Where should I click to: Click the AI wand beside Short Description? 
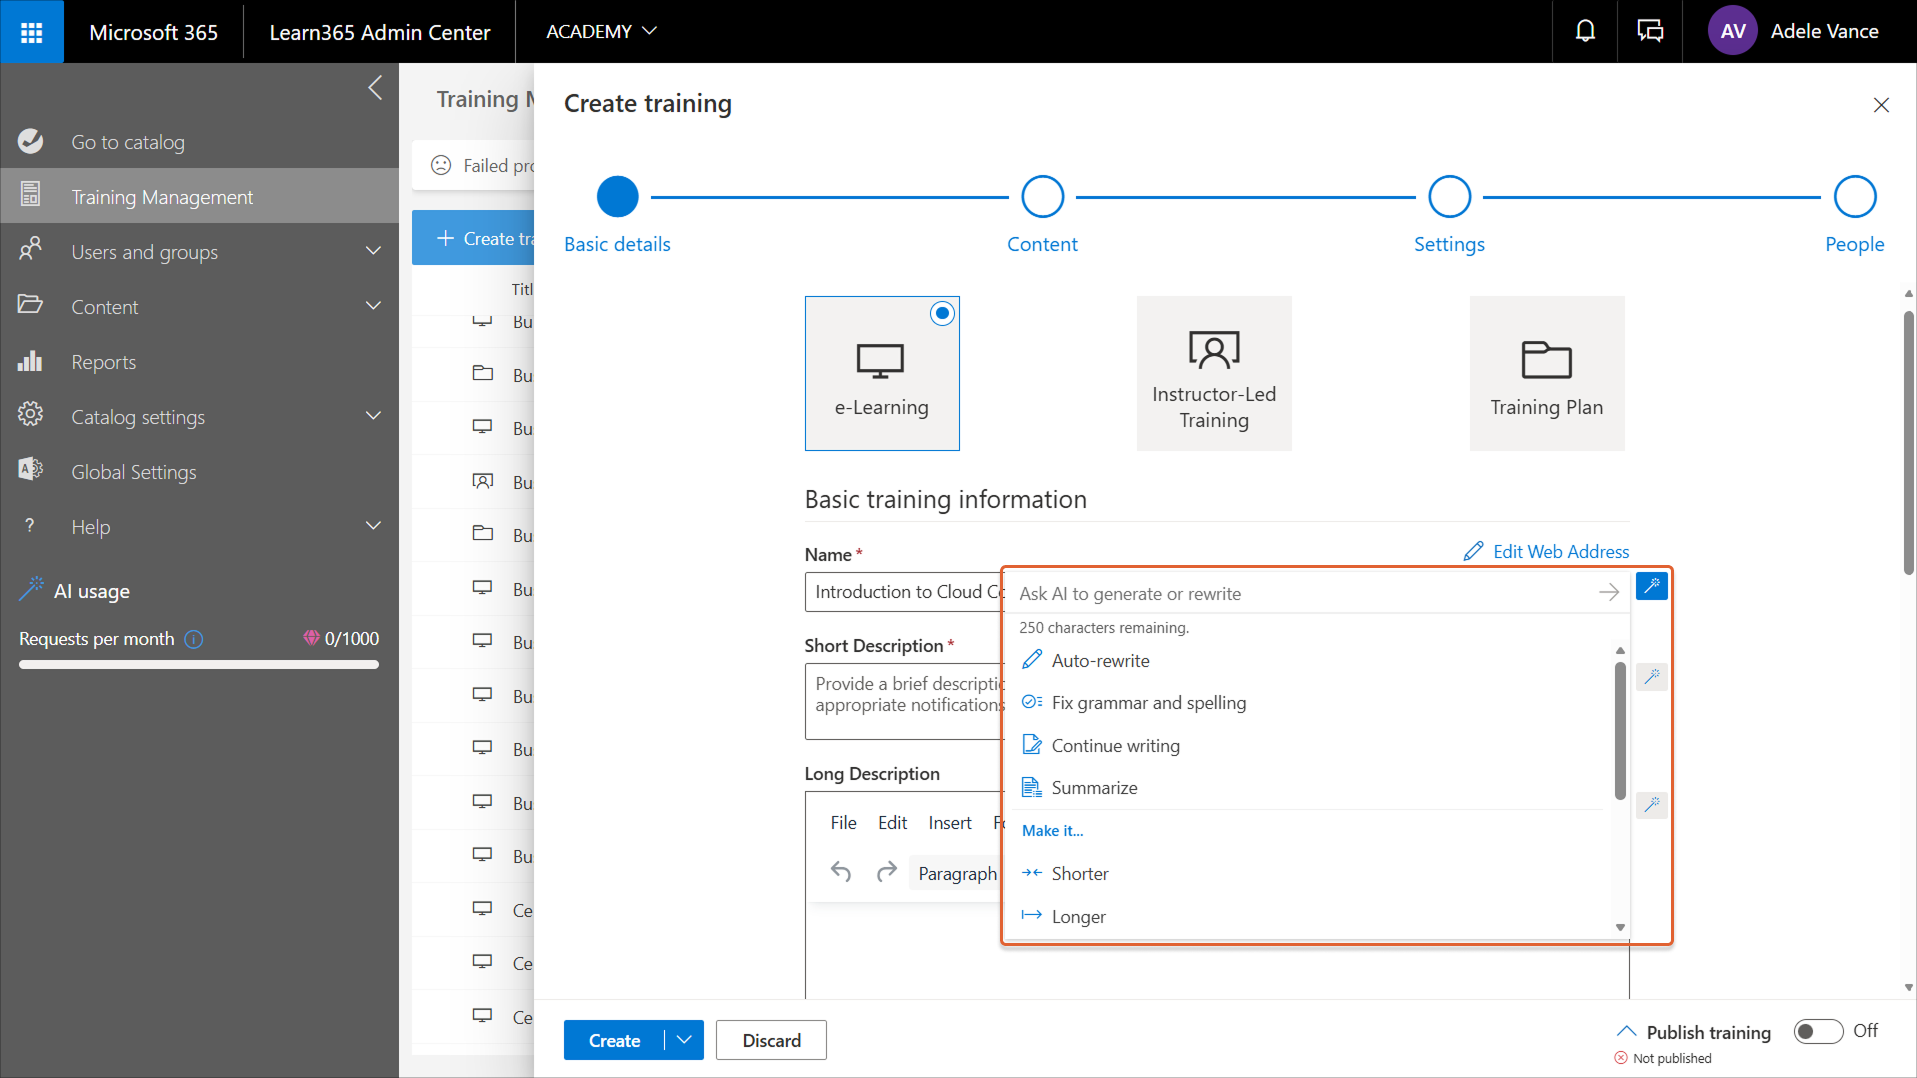1651,677
